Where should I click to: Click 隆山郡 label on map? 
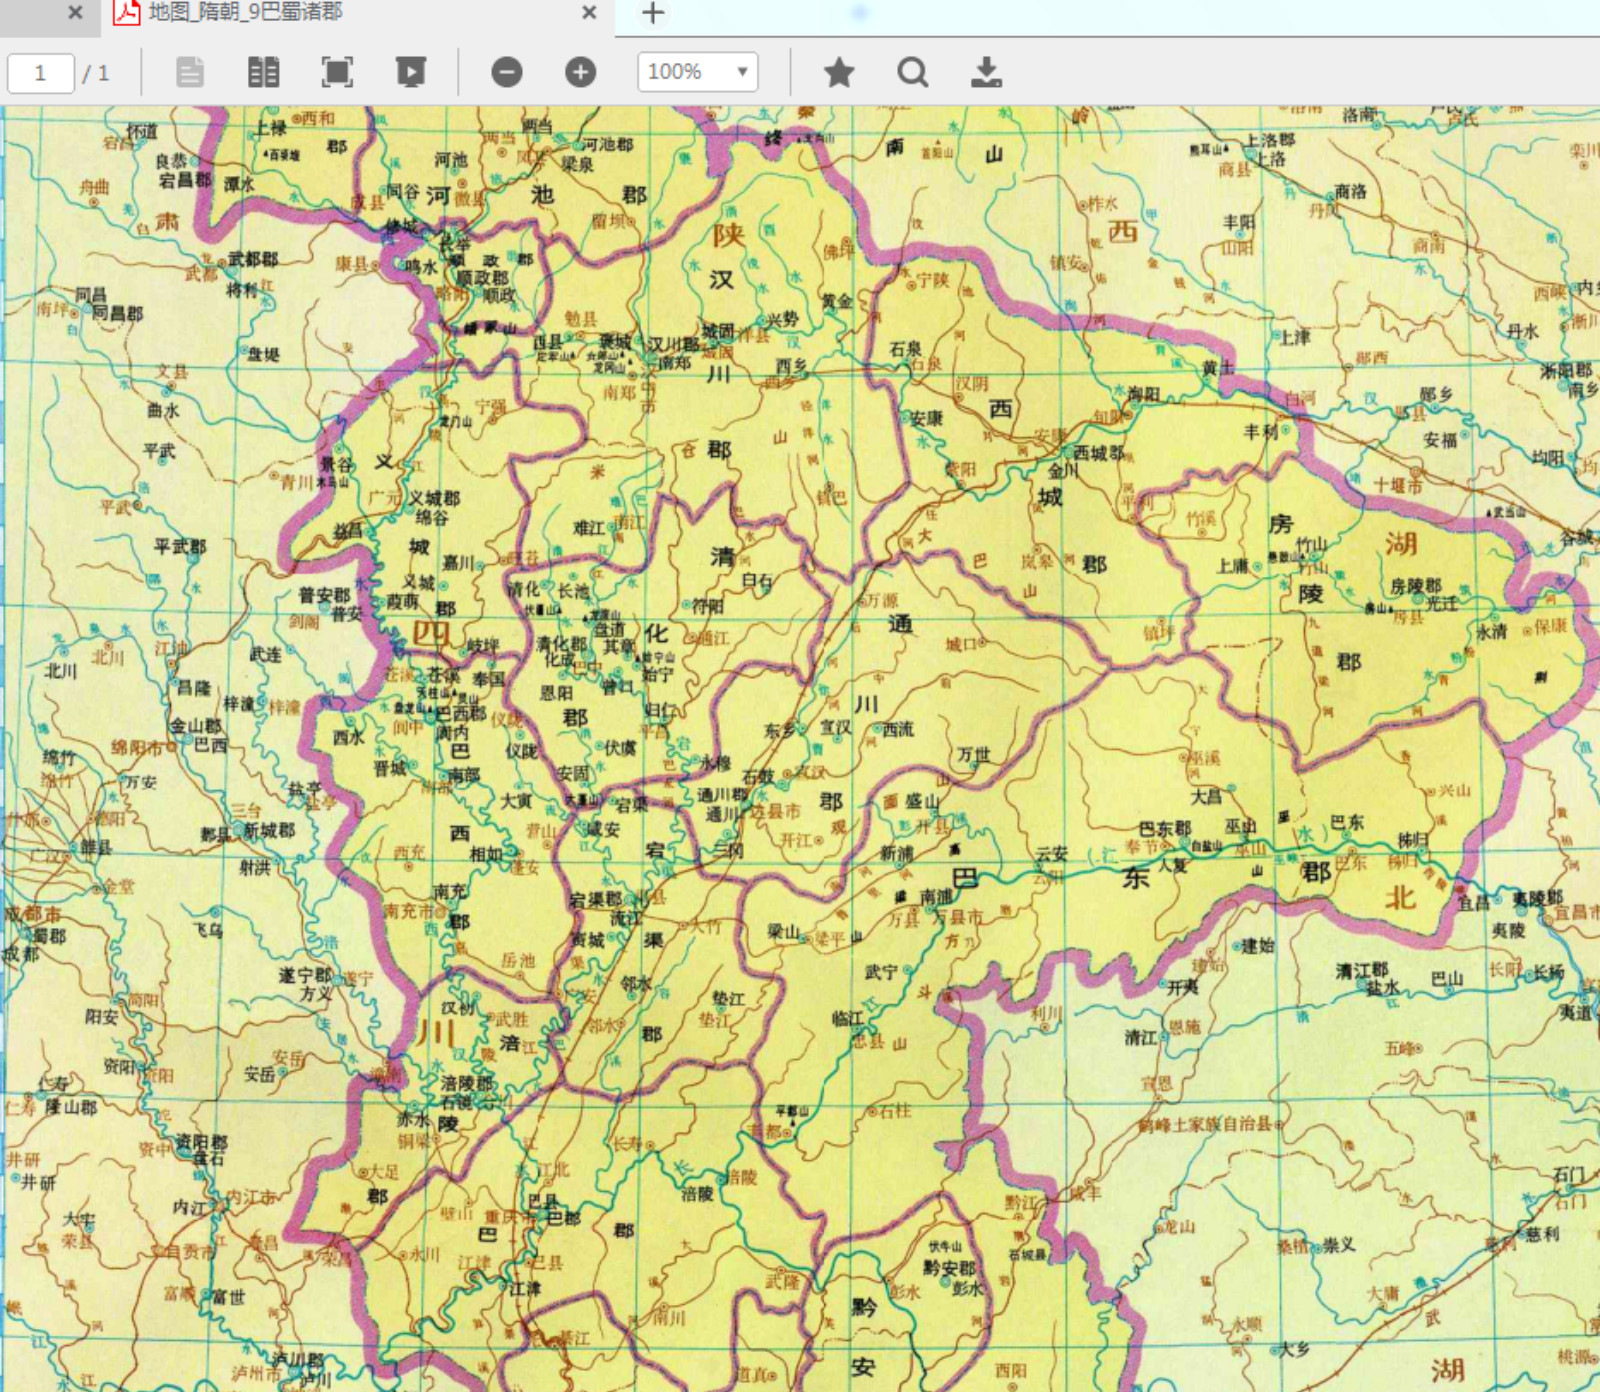pos(71,1107)
